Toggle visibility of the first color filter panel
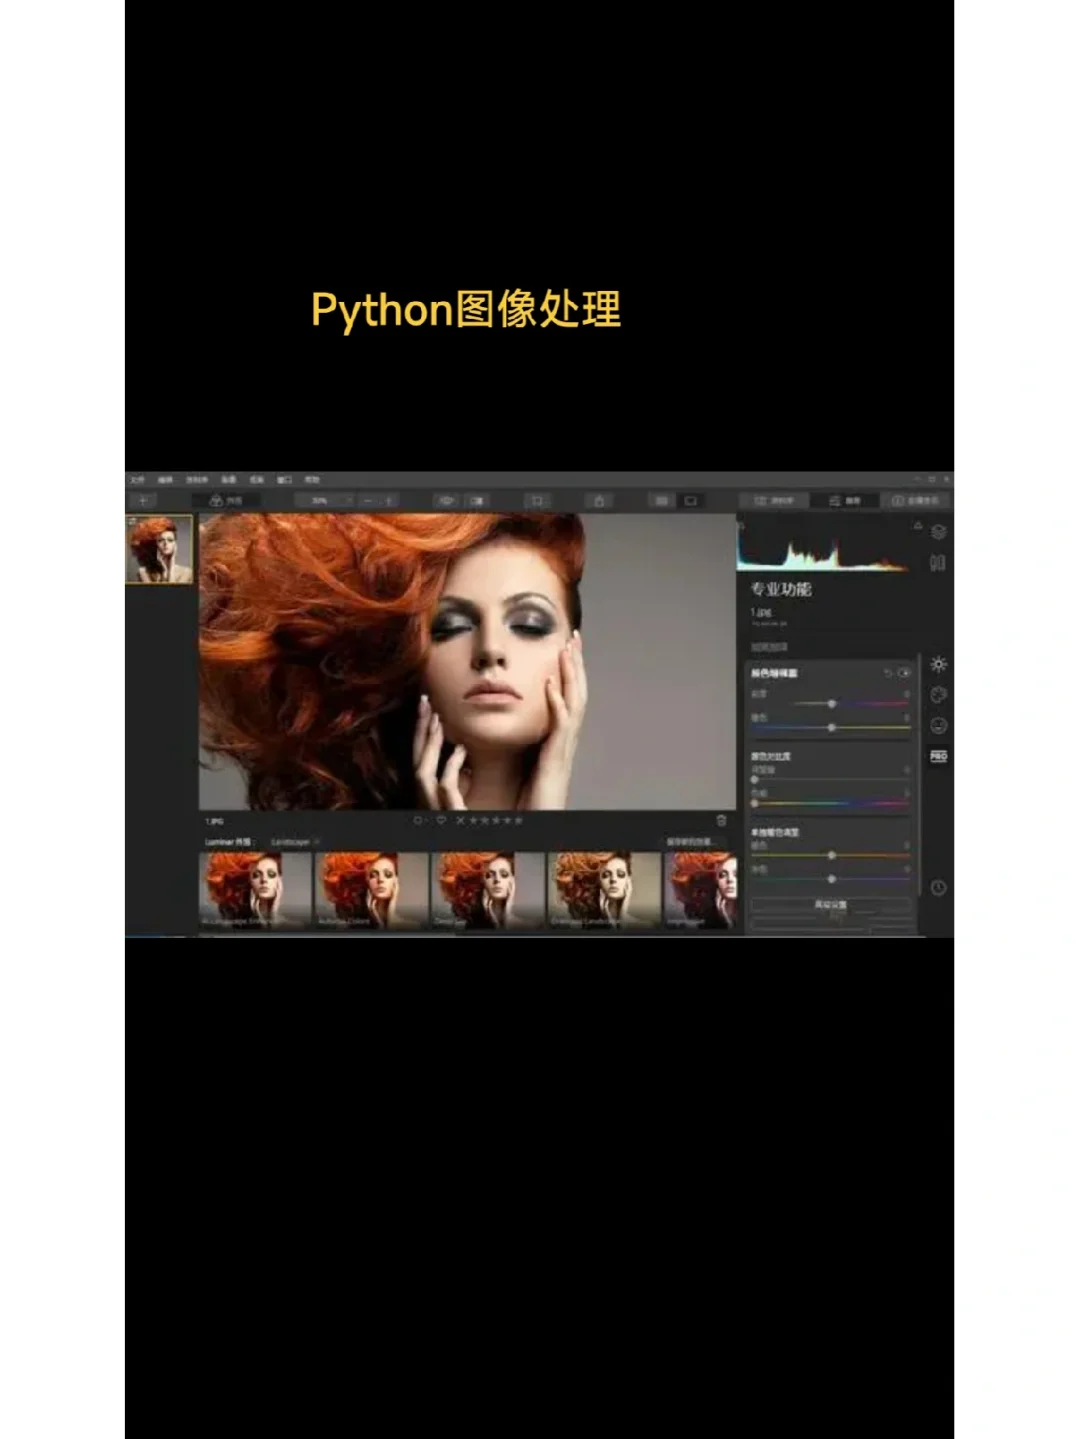This screenshot has height=1439, width=1080. point(904,673)
